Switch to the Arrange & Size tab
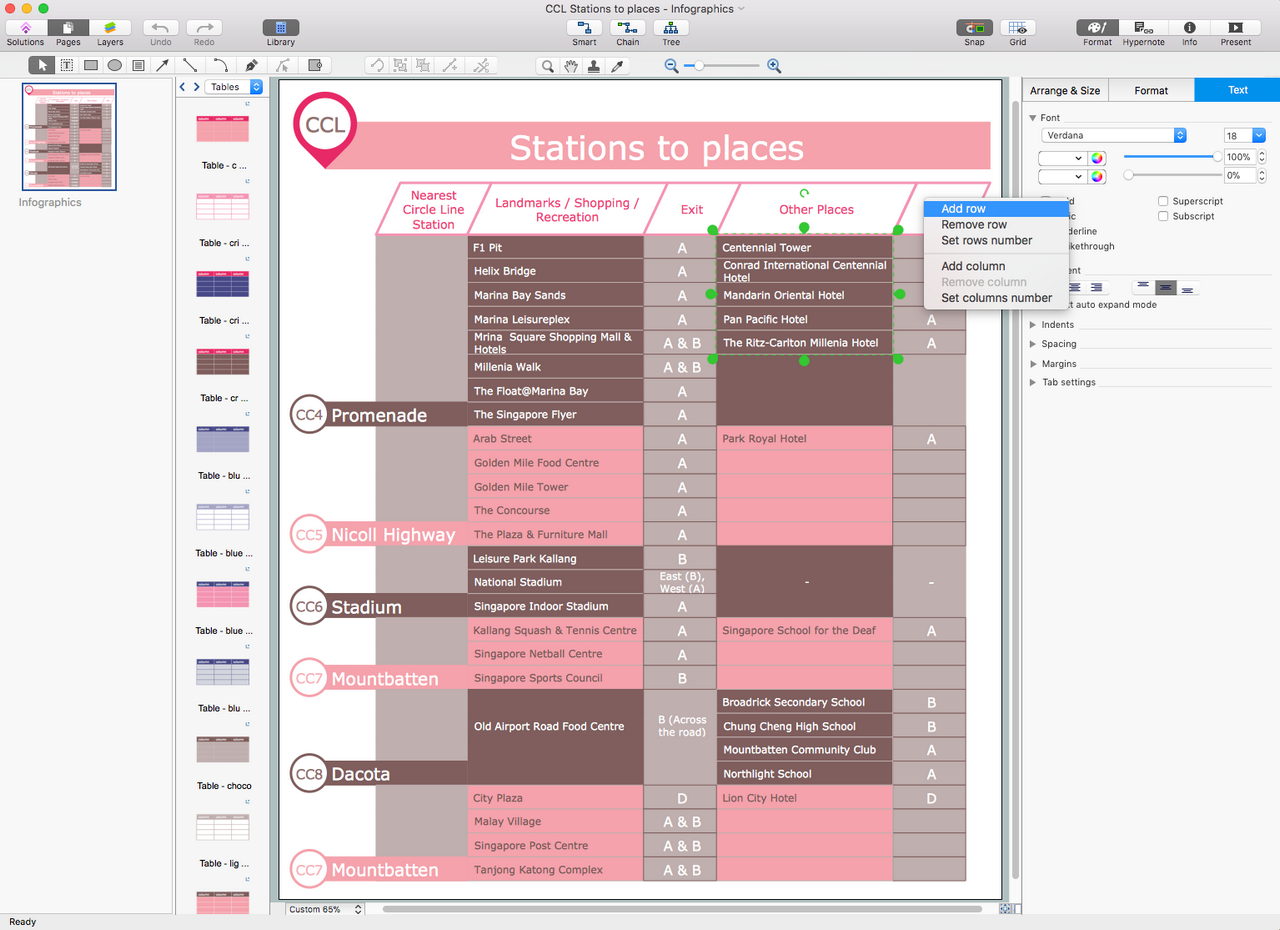This screenshot has height=930, width=1280. pyautogui.click(x=1065, y=90)
